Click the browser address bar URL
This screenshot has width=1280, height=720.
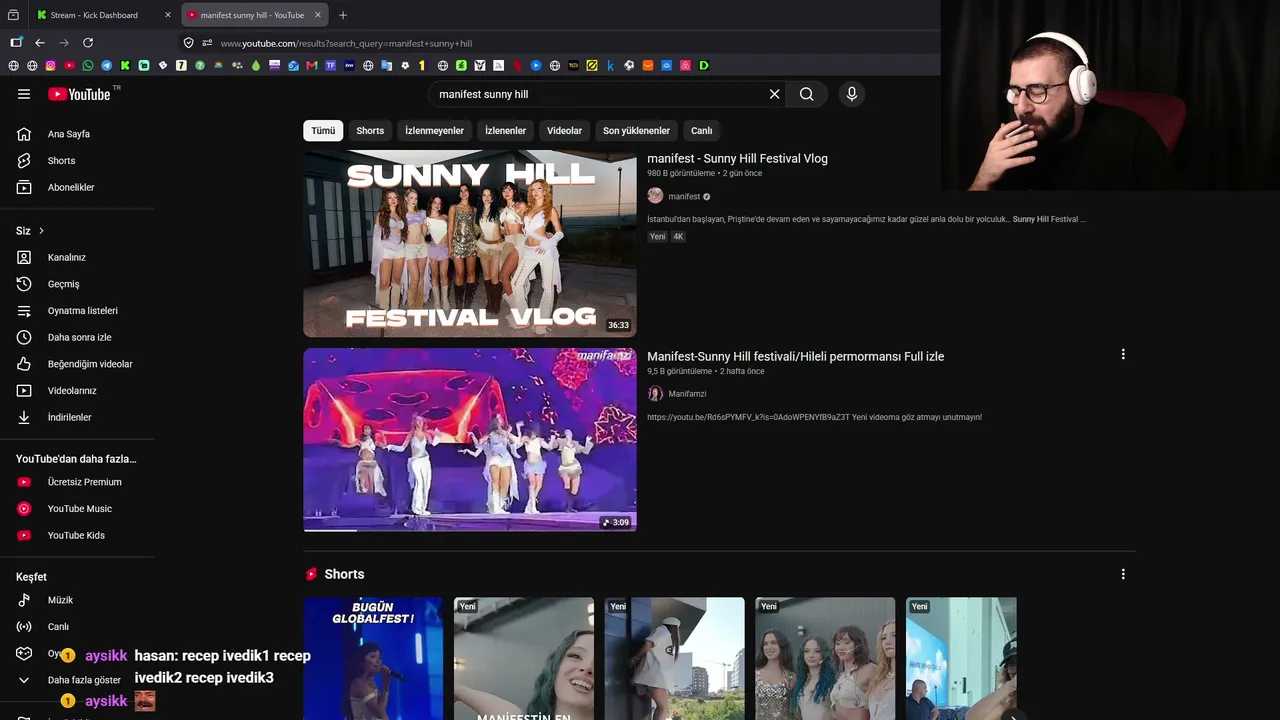pyautogui.click(x=346, y=43)
